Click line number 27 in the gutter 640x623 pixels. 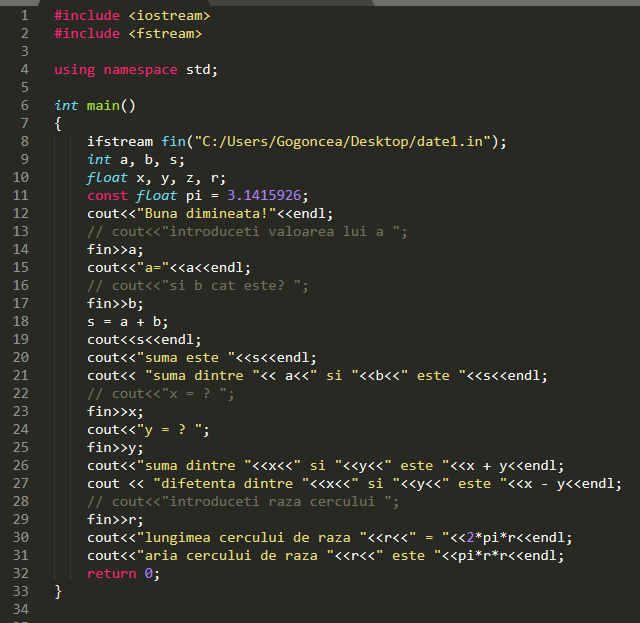coord(20,483)
